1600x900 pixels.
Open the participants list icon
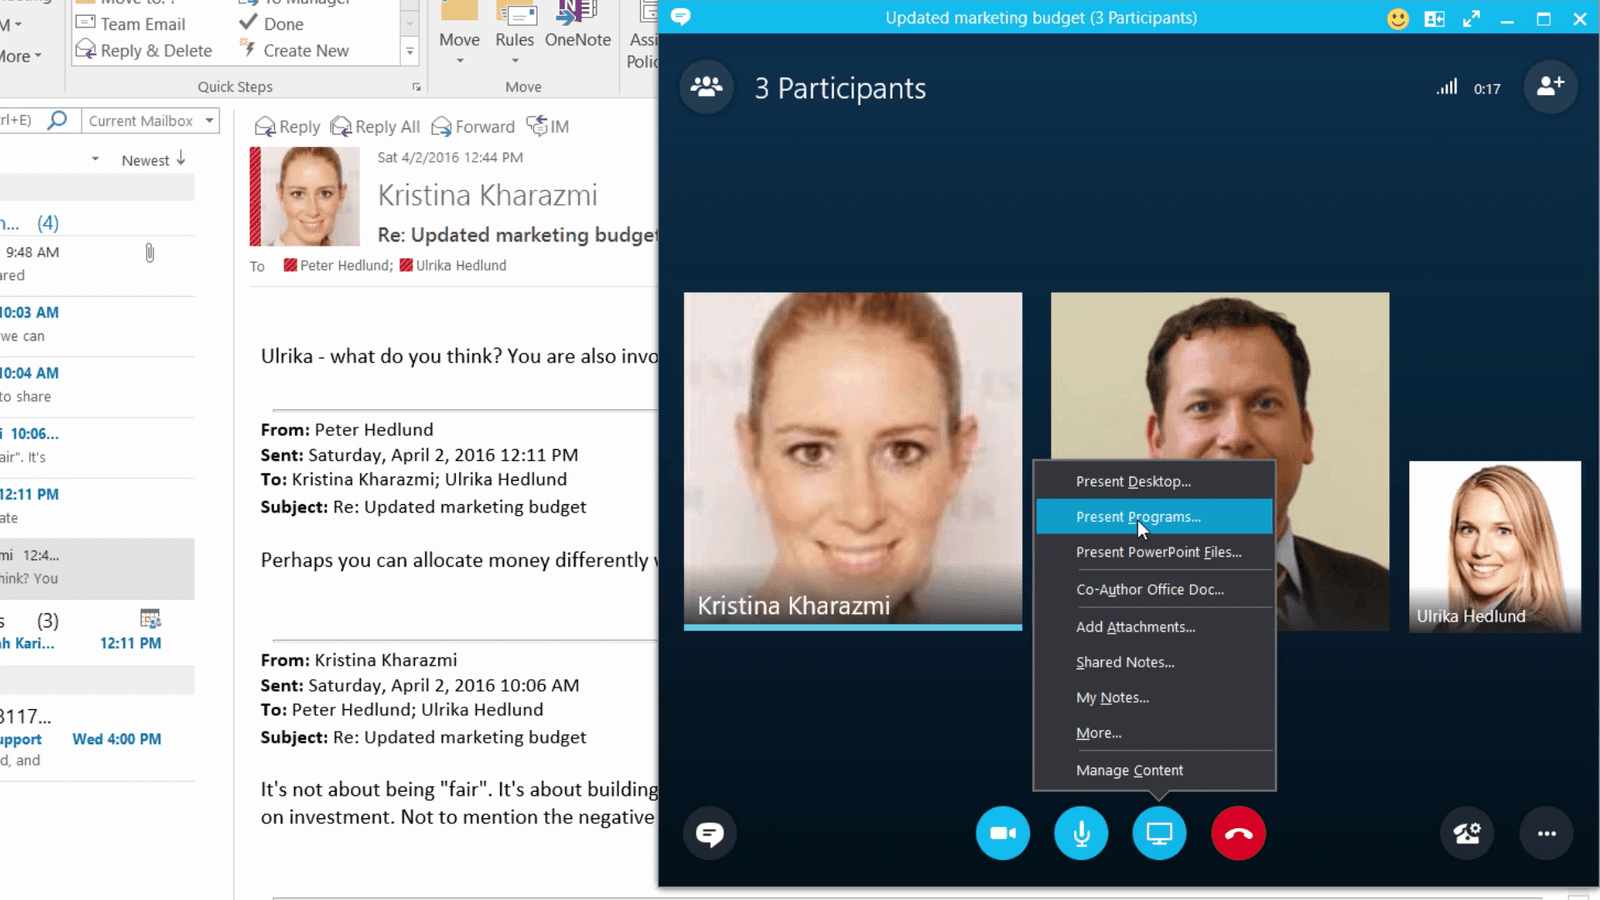pos(706,87)
